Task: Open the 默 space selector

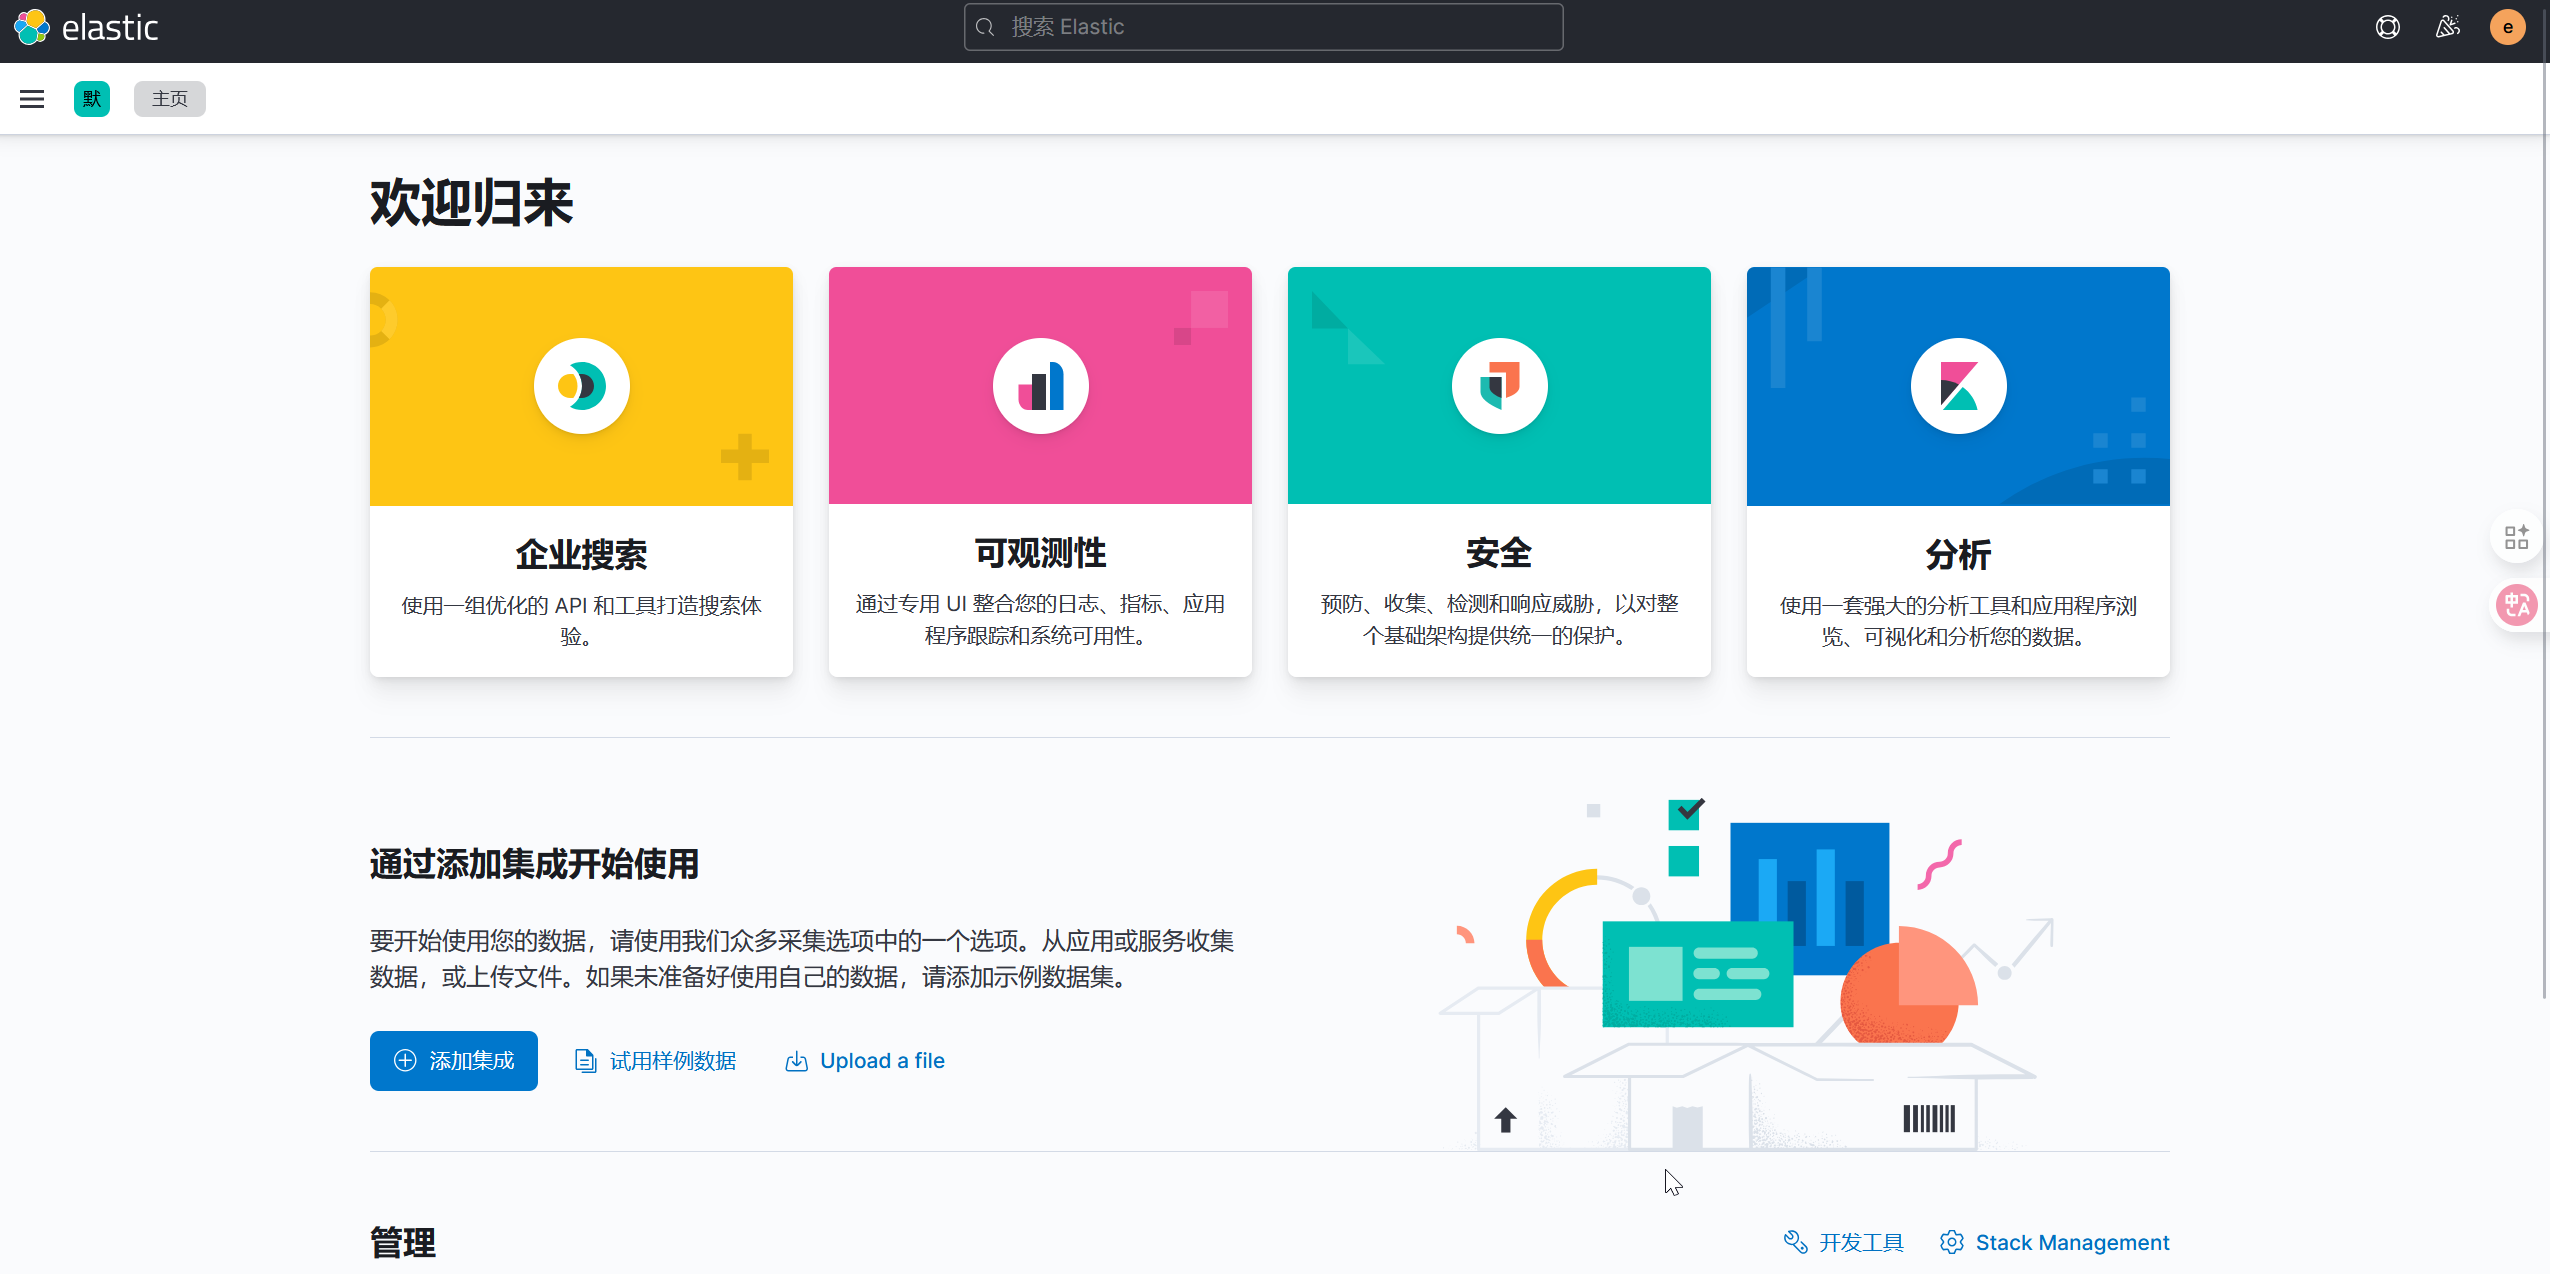Action: pos(91,98)
